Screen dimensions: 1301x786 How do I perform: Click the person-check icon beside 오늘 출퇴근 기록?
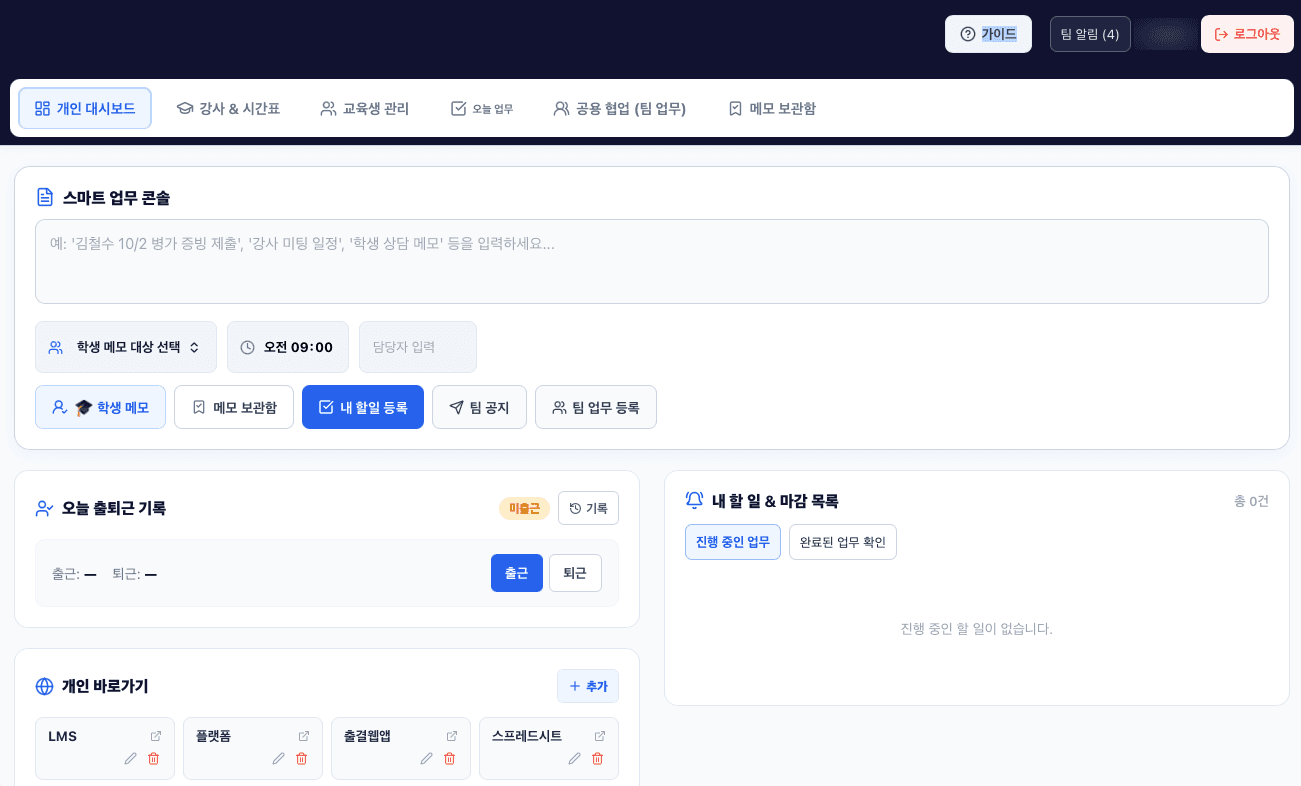pos(44,508)
